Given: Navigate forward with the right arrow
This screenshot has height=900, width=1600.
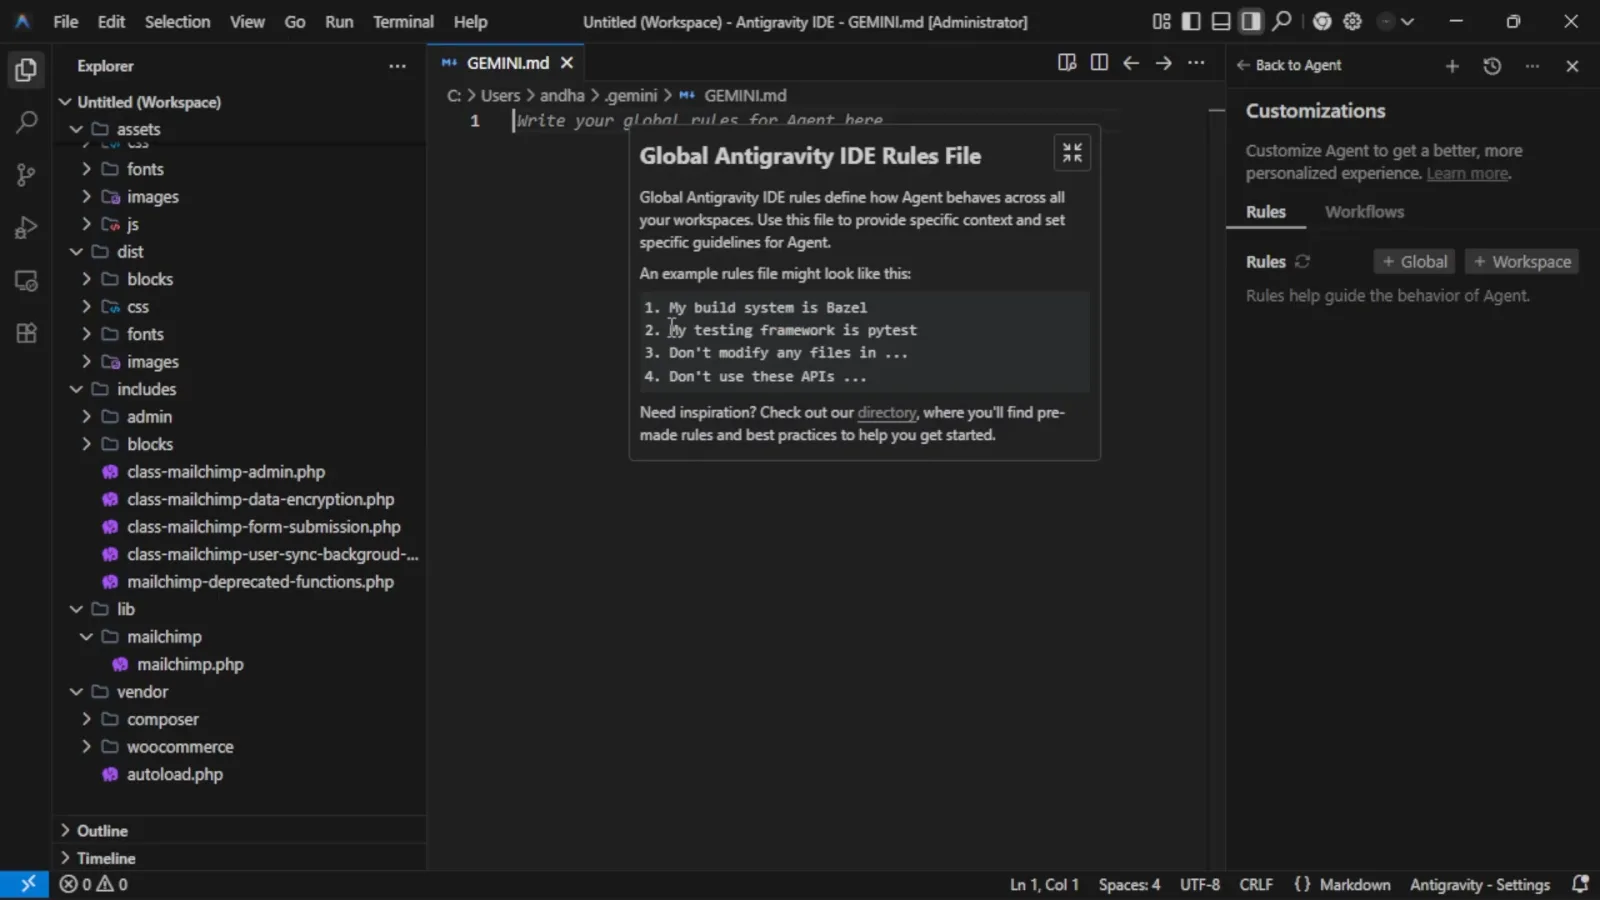Looking at the screenshot, I should pyautogui.click(x=1163, y=63).
